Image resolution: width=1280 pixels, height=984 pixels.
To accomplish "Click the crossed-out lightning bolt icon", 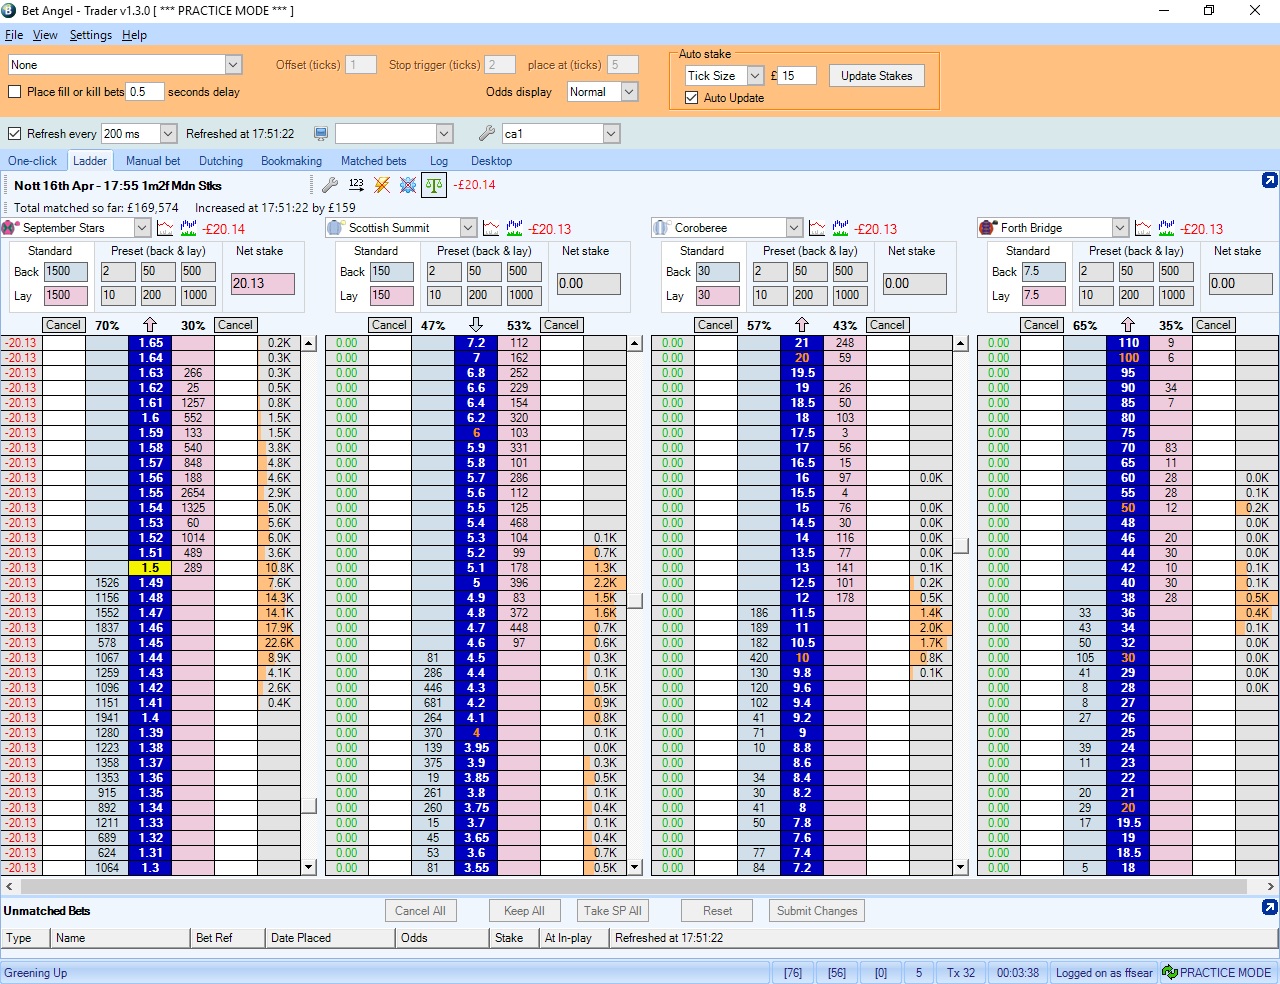I will point(382,185).
